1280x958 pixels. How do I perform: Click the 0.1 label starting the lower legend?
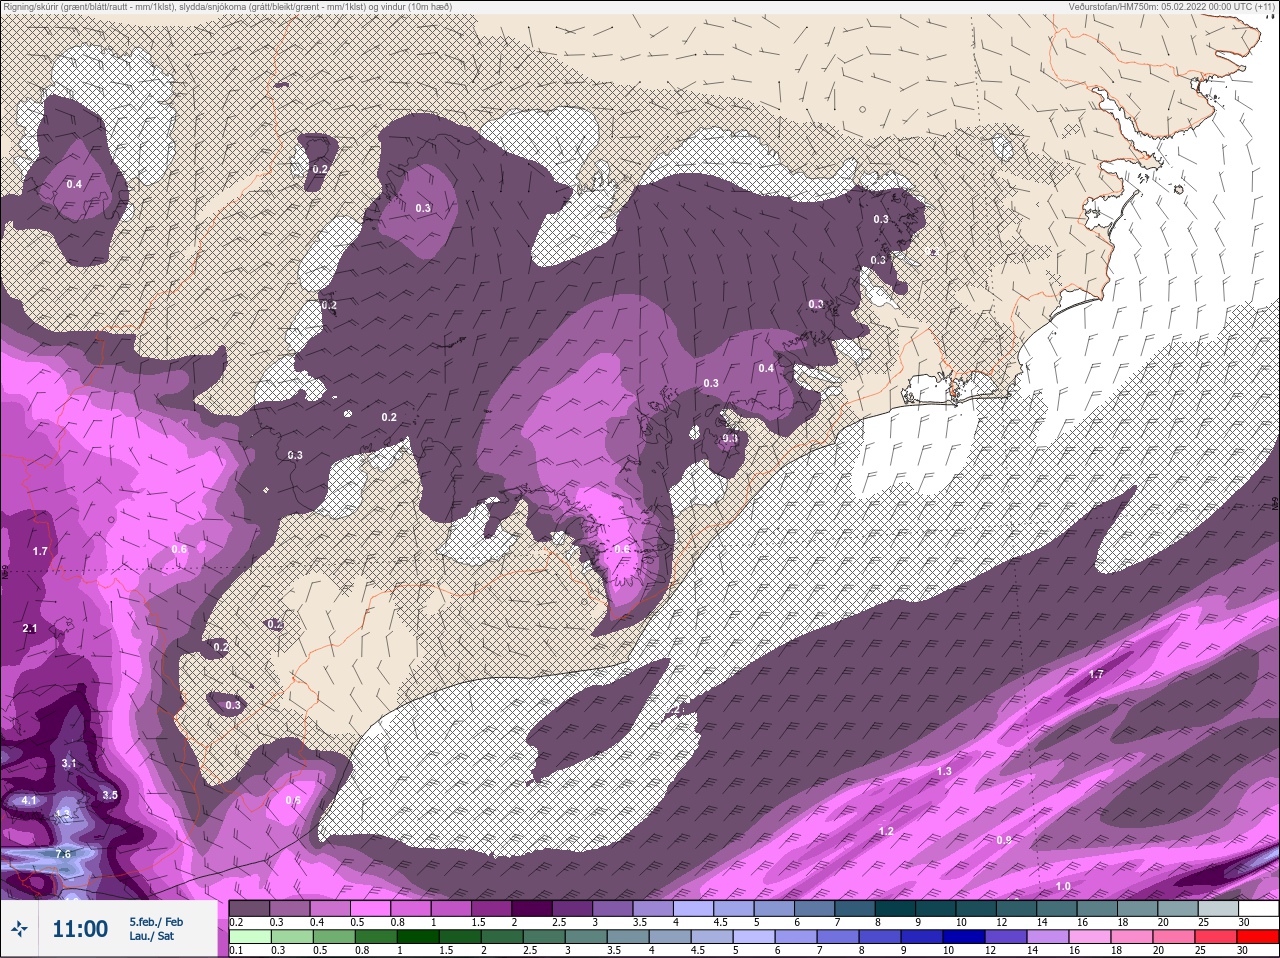click(237, 950)
